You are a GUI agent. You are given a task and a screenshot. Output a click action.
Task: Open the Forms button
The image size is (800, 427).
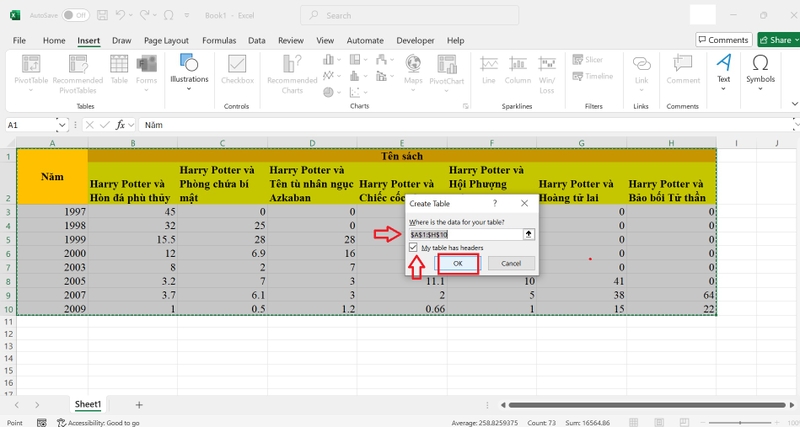(146, 74)
